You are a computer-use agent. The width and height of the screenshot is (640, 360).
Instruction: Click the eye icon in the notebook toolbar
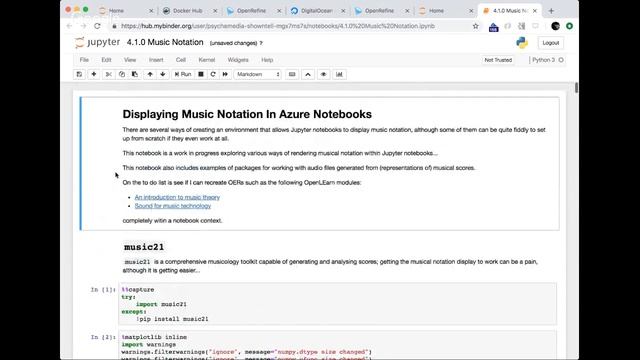(x=324, y=74)
